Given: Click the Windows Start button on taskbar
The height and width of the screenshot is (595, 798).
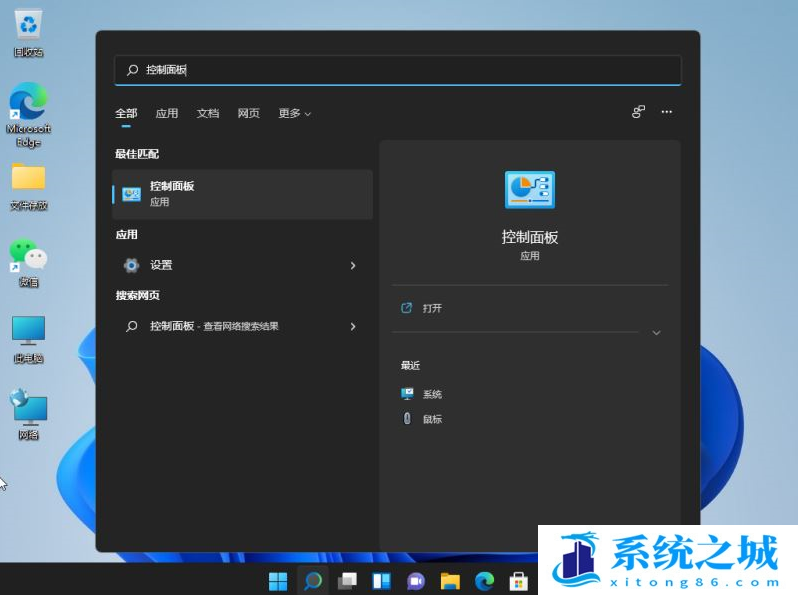Looking at the screenshot, I should (278, 581).
